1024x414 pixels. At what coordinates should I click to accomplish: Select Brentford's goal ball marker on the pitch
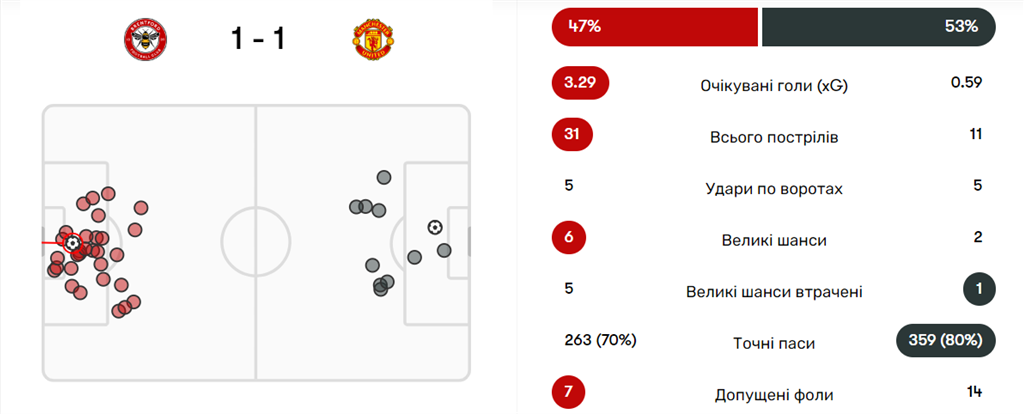pyautogui.click(x=72, y=242)
